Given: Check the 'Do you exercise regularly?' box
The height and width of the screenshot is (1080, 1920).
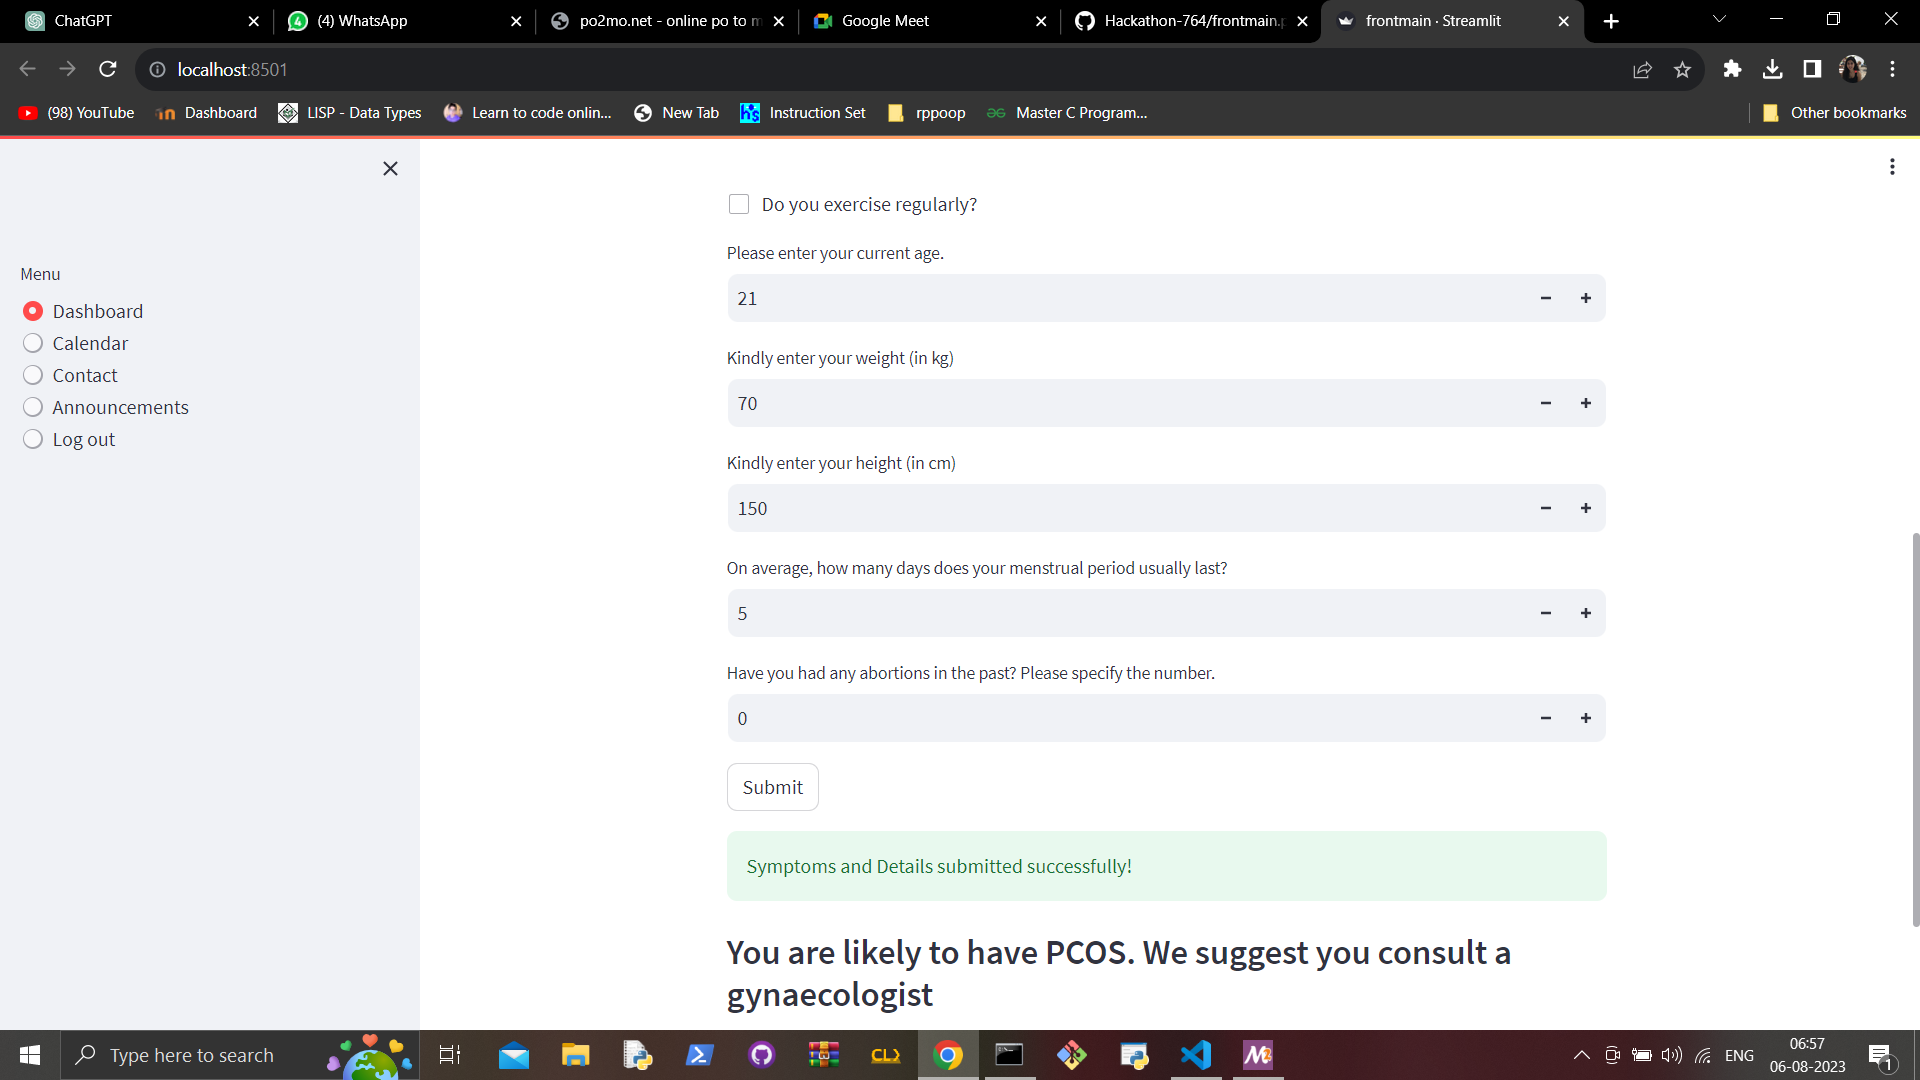Looking at the screenshot, I should [739, 204].
